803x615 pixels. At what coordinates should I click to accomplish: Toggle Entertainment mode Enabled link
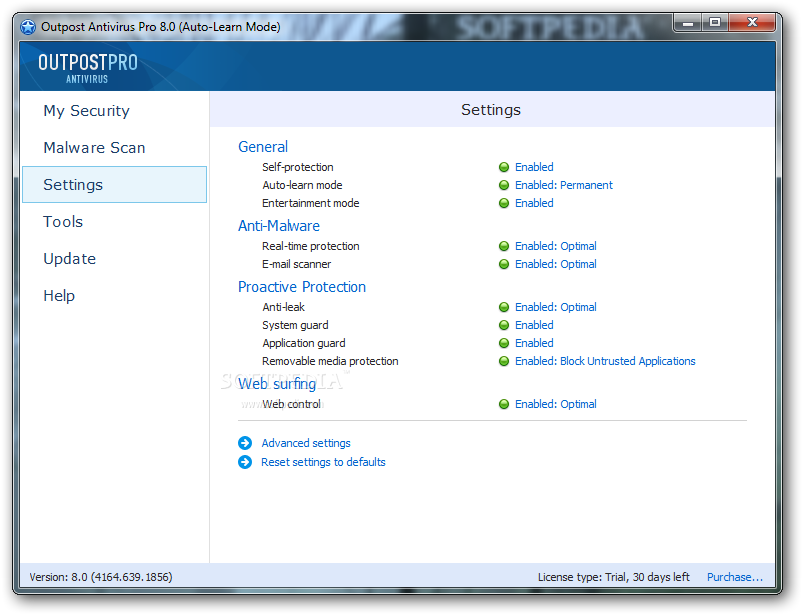pos(534,203)
